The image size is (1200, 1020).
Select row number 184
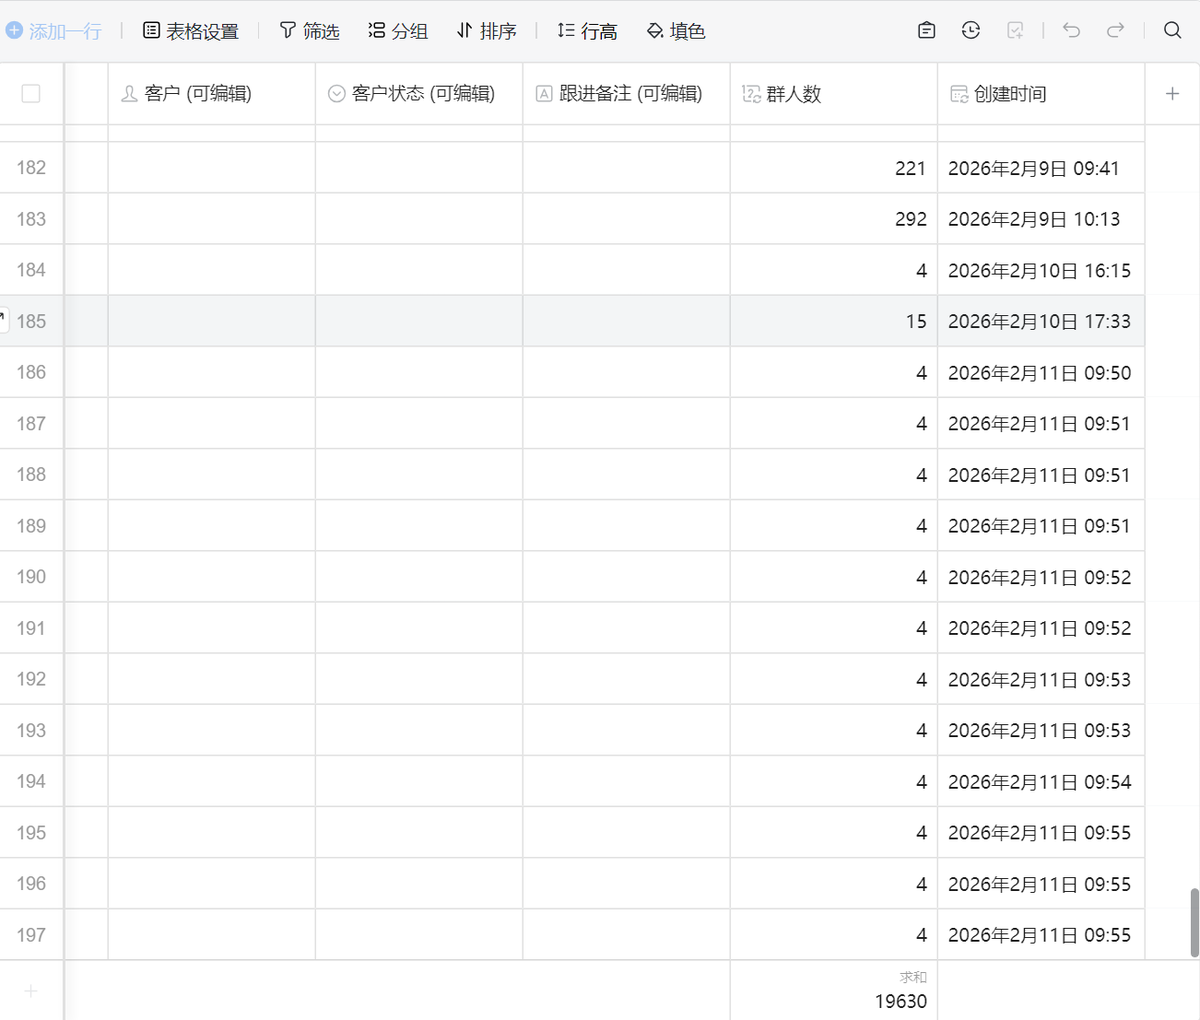click(31, 270)
